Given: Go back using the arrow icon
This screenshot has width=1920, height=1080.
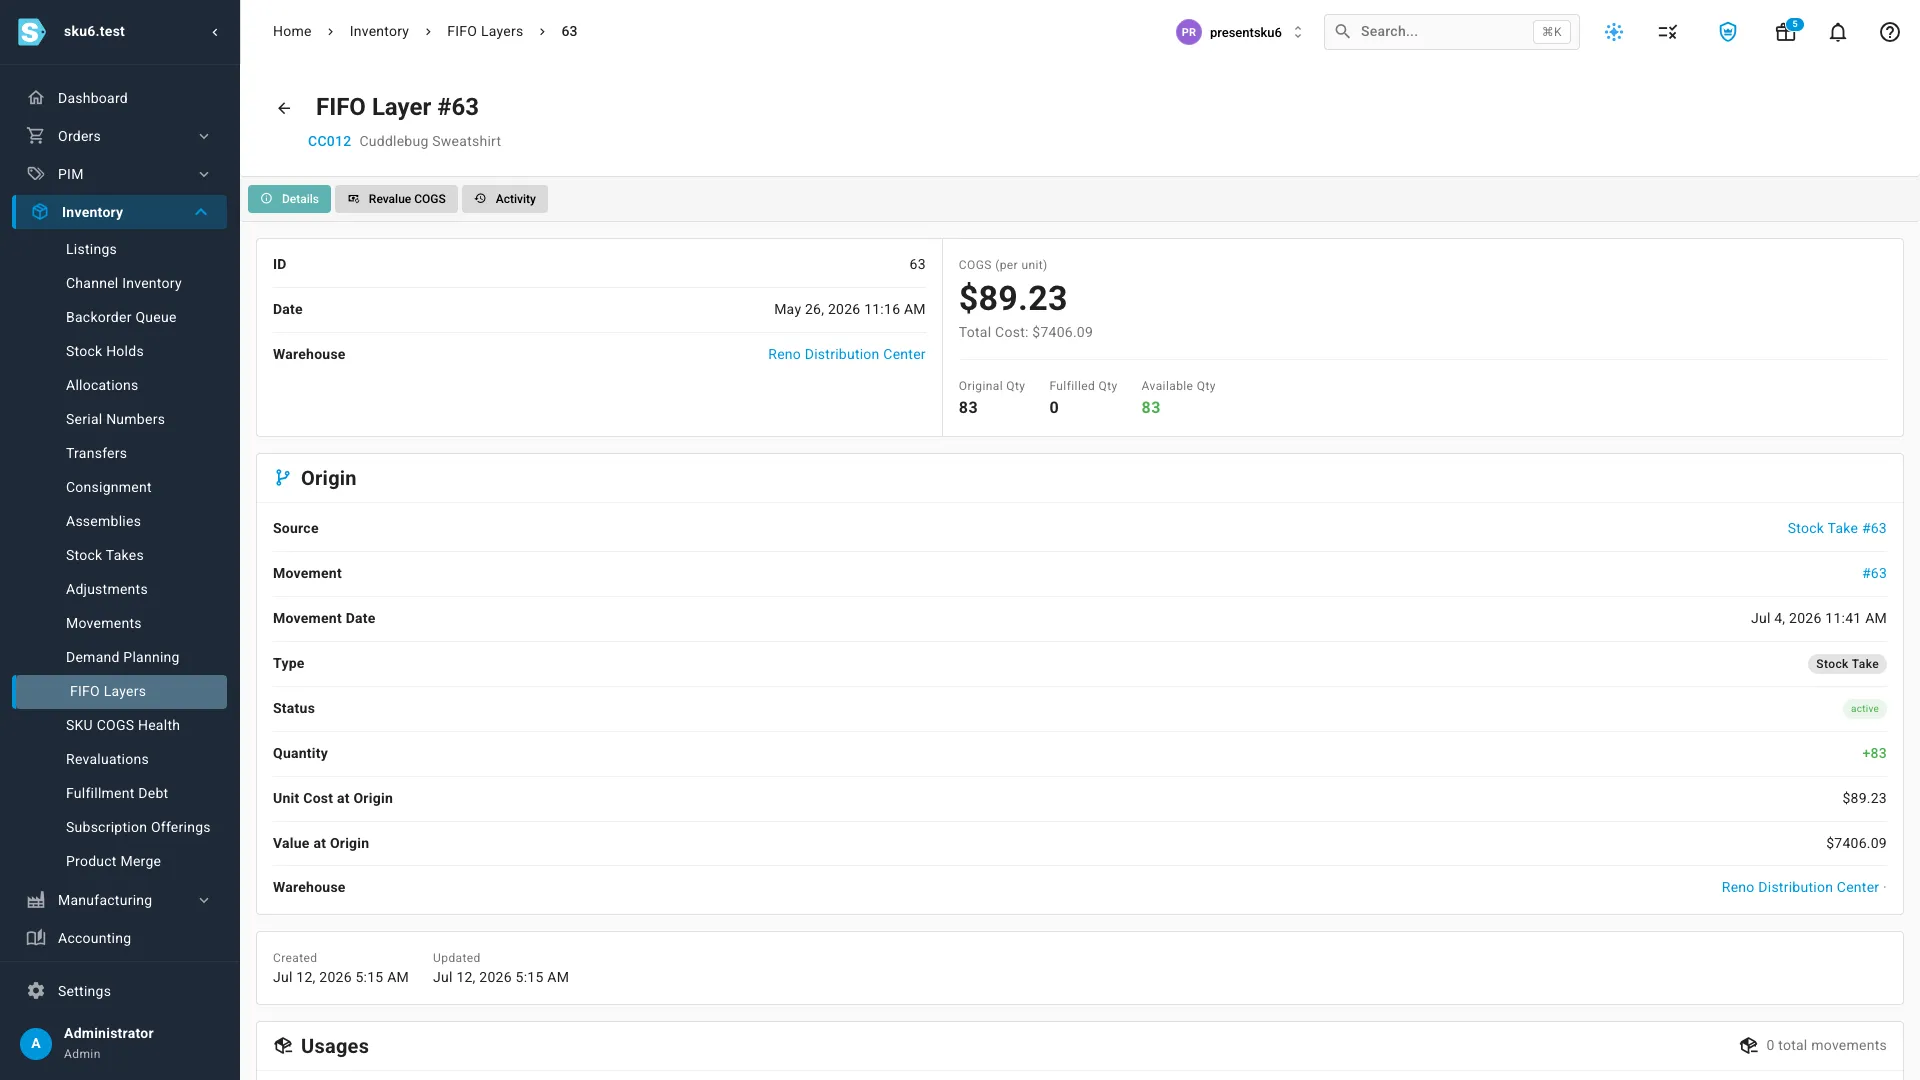Looking at the screenshot, I should pyautogui.click(x=284, y=108).
